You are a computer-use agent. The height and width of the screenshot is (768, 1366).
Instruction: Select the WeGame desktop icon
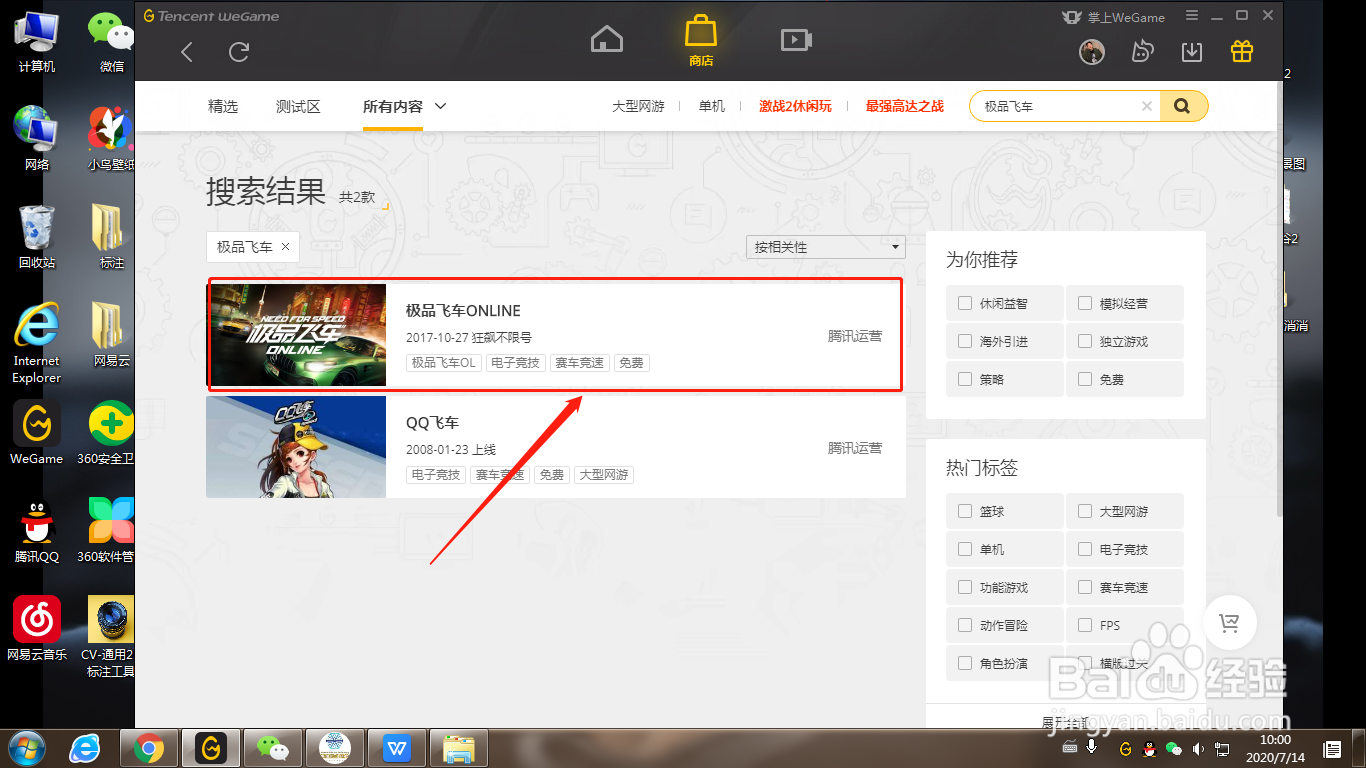click(x=37, y=433)
